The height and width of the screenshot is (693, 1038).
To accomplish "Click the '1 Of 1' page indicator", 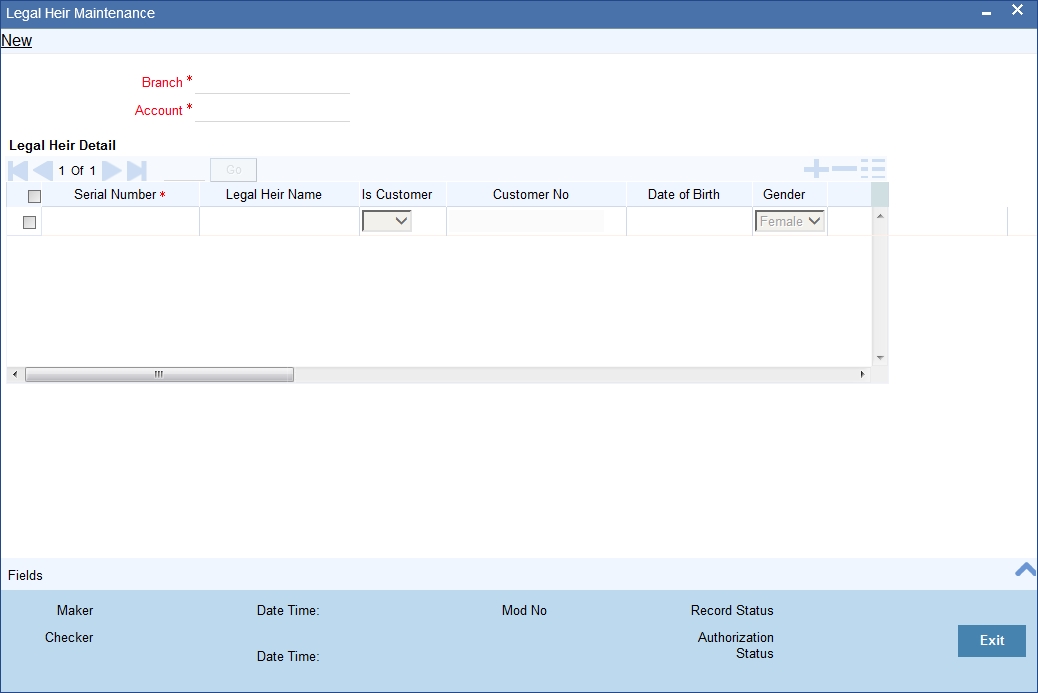I will (x=77, y=171).
